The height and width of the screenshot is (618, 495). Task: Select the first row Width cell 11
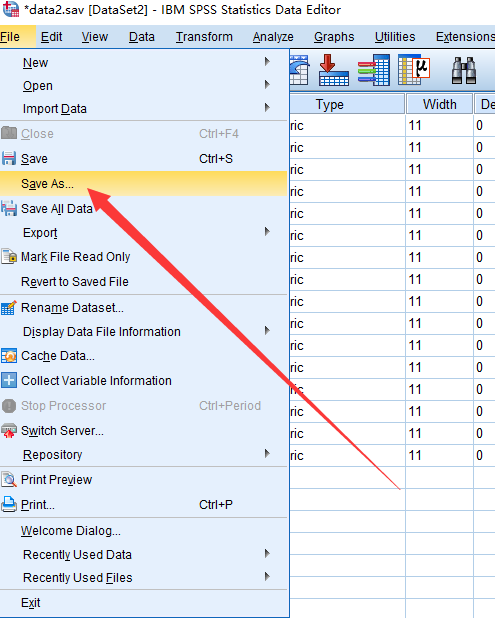point(439,126)
